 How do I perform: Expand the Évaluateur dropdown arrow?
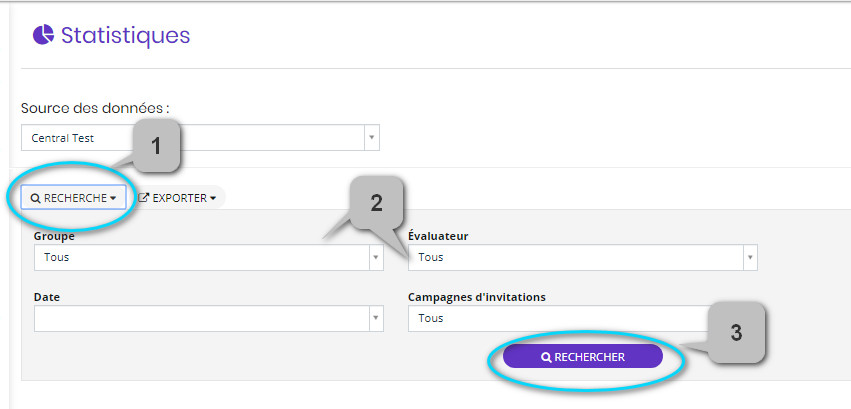(x=750, y=257)
